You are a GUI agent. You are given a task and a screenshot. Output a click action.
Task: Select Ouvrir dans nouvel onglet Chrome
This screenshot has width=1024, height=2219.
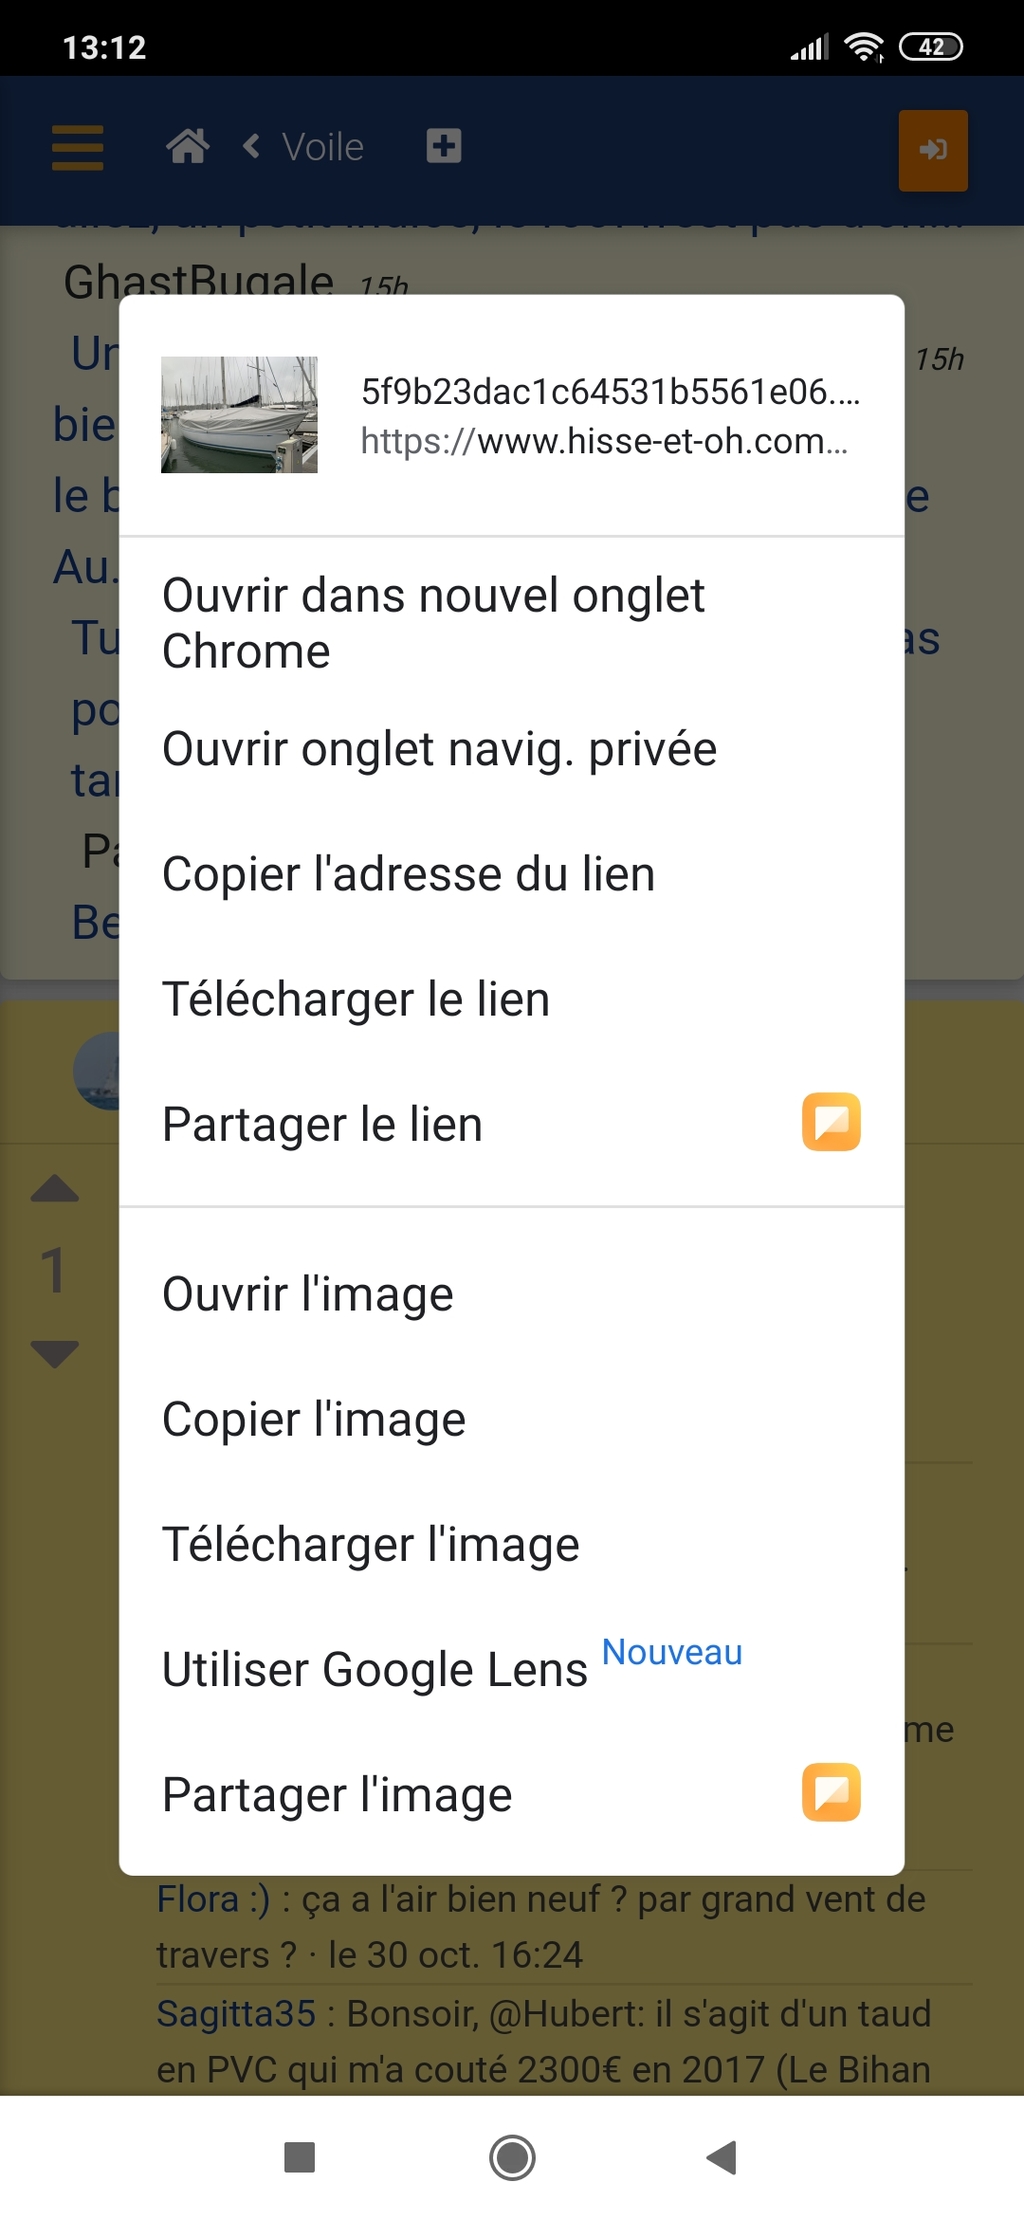coord(512,623)
